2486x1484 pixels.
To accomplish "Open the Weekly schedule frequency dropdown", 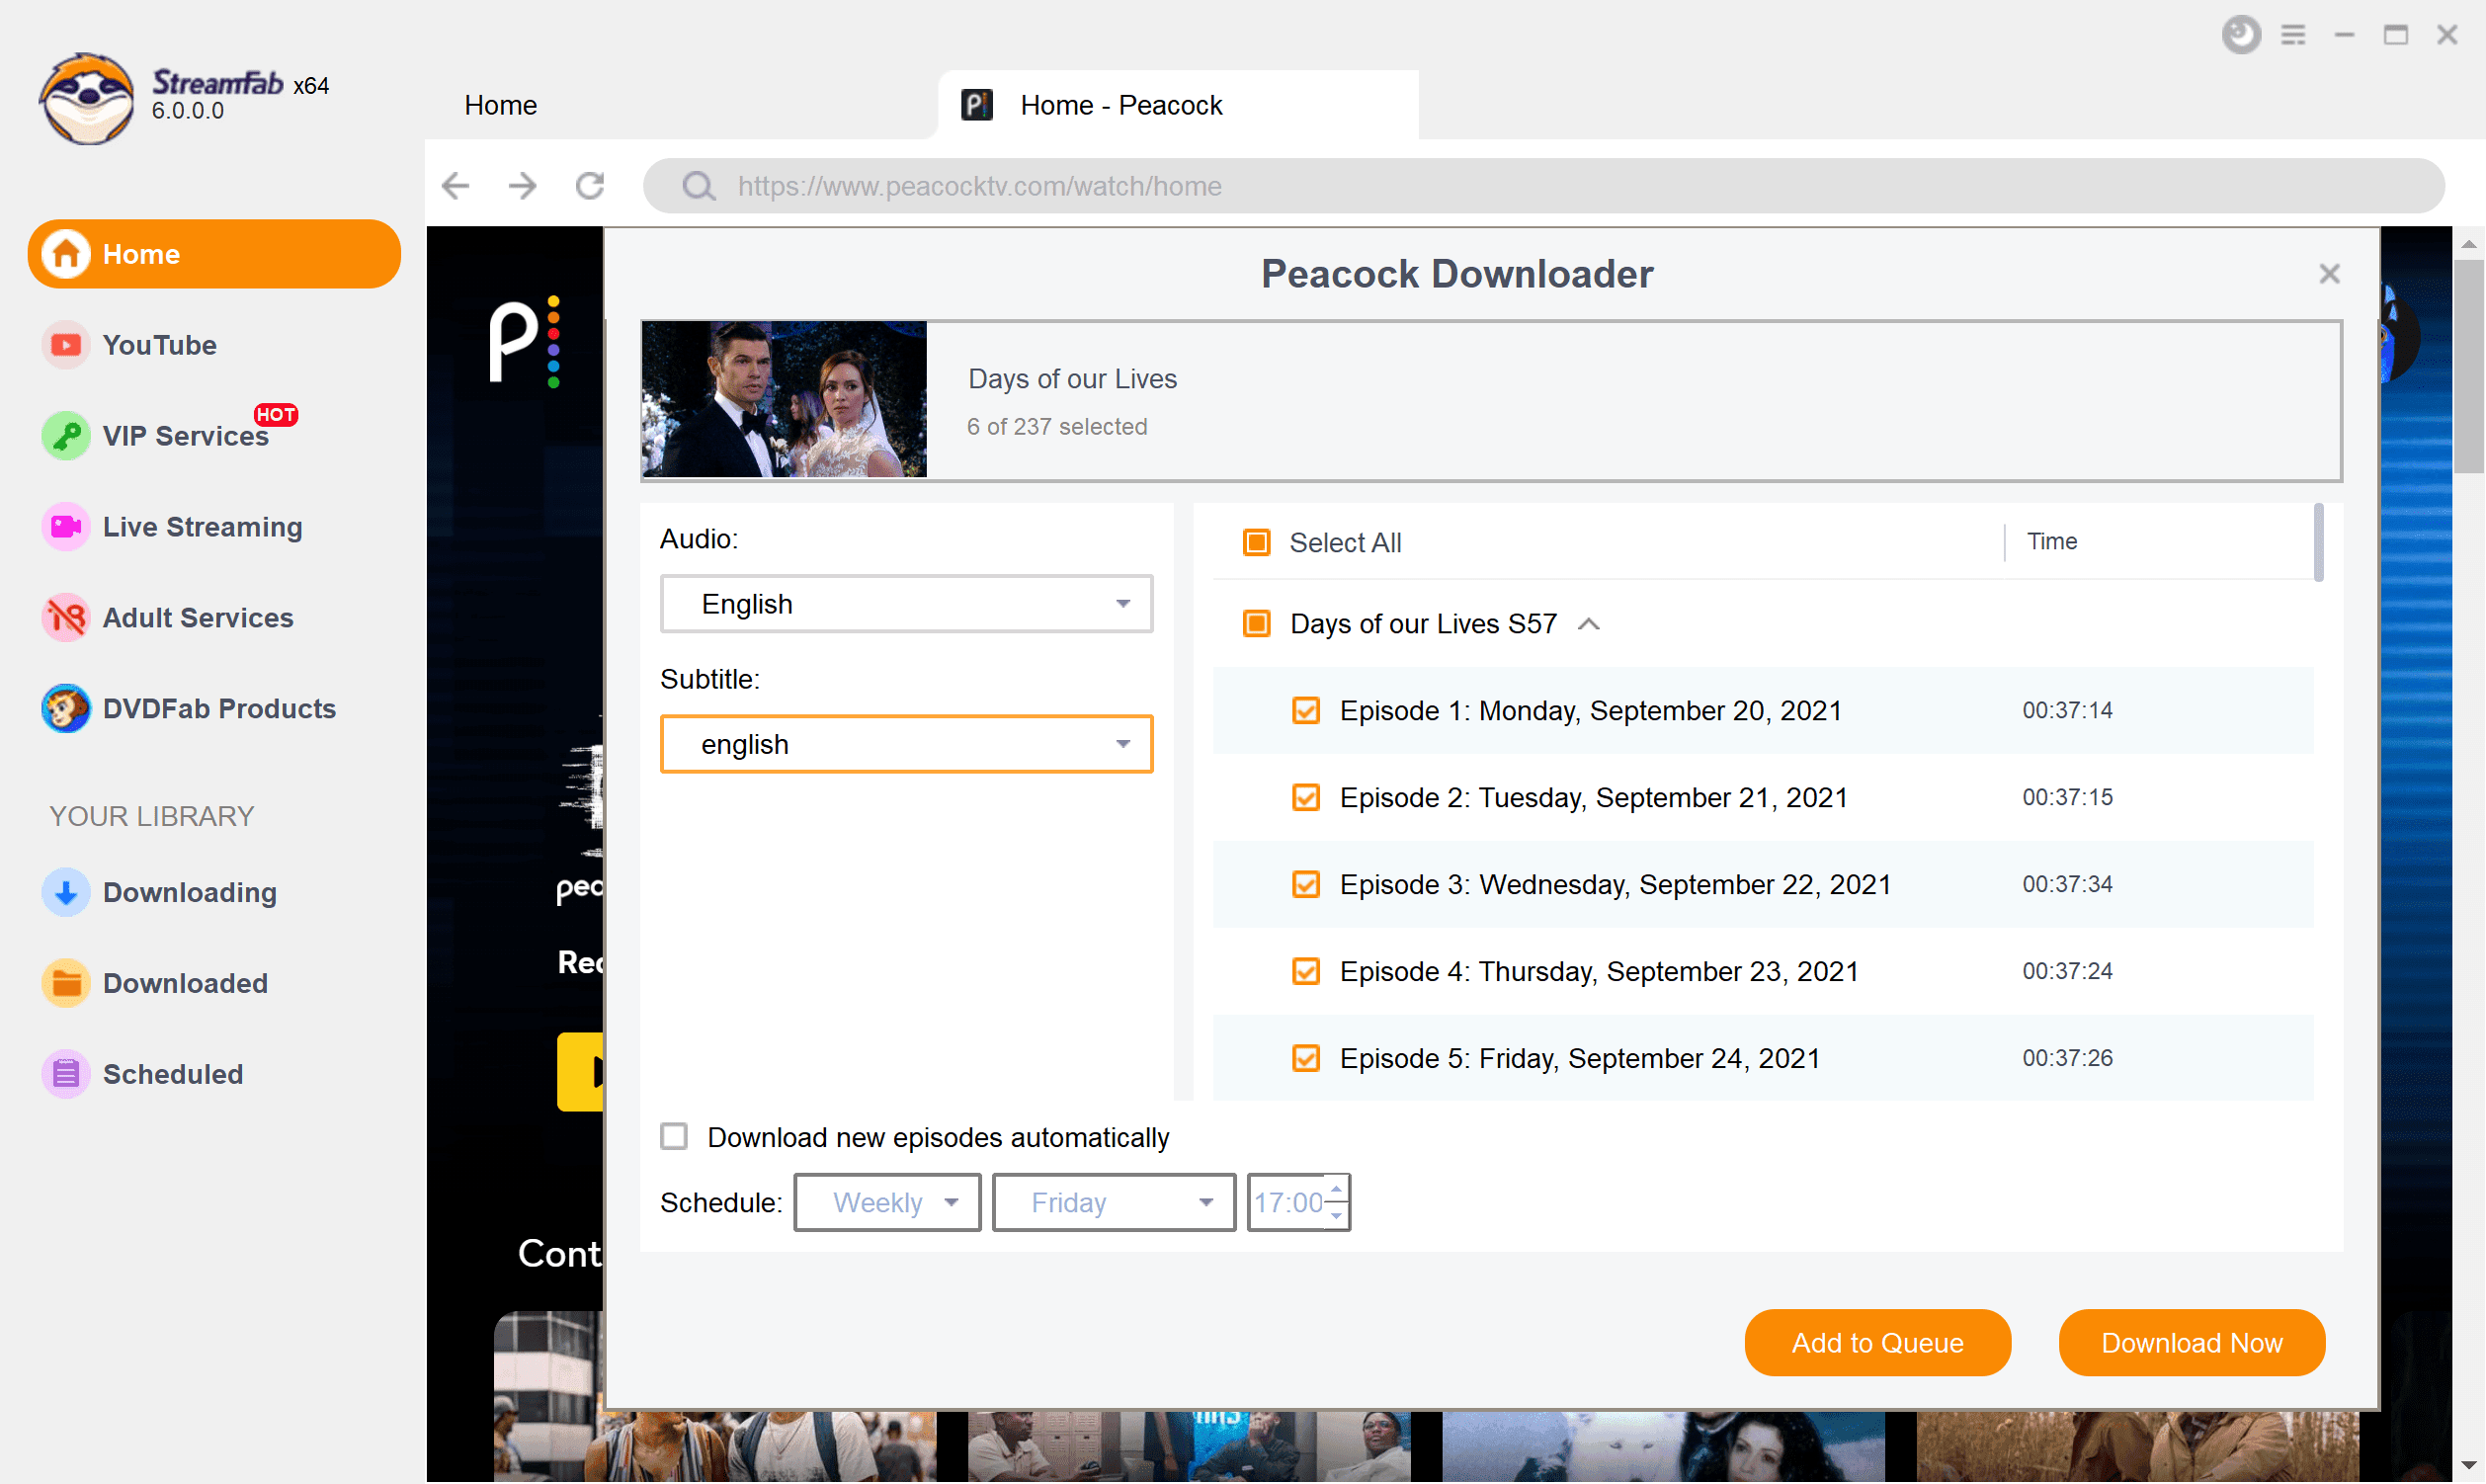I will [x=885, y=1203].
